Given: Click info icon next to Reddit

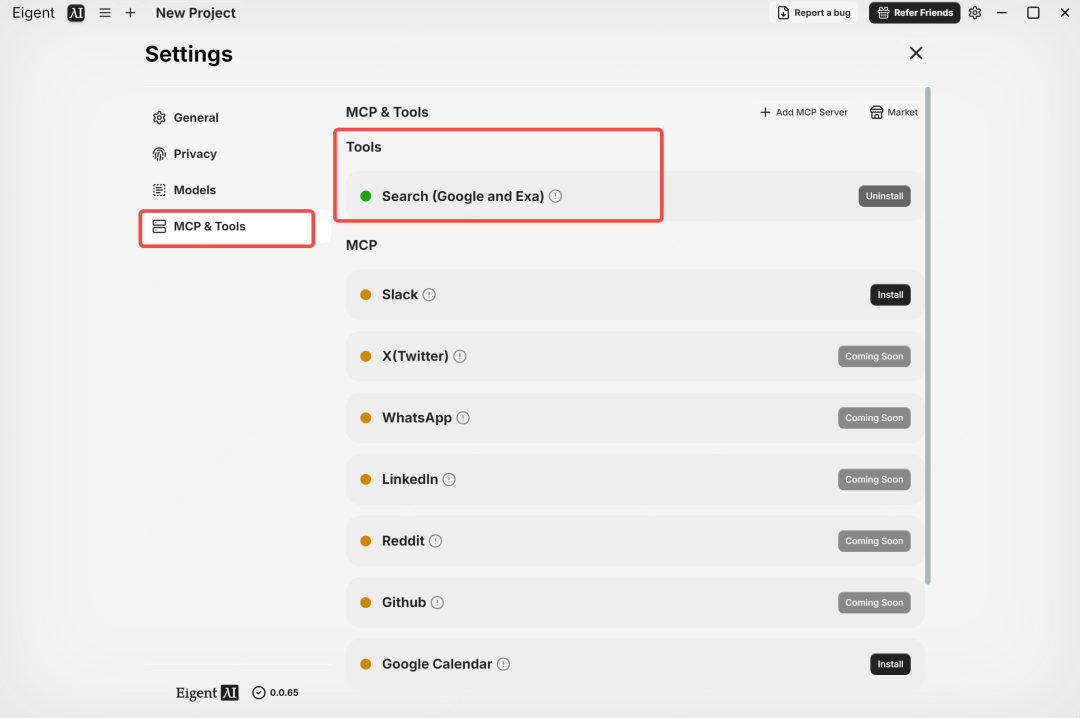Looking at the screenshot, I should [435, 541].
